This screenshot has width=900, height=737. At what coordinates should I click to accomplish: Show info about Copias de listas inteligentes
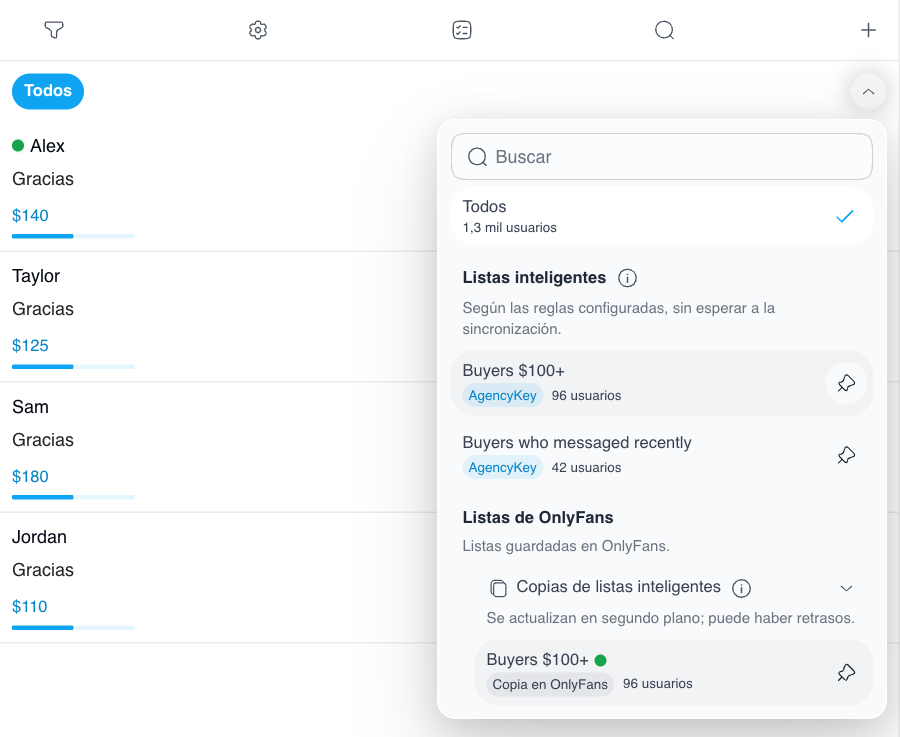[741, 588]
